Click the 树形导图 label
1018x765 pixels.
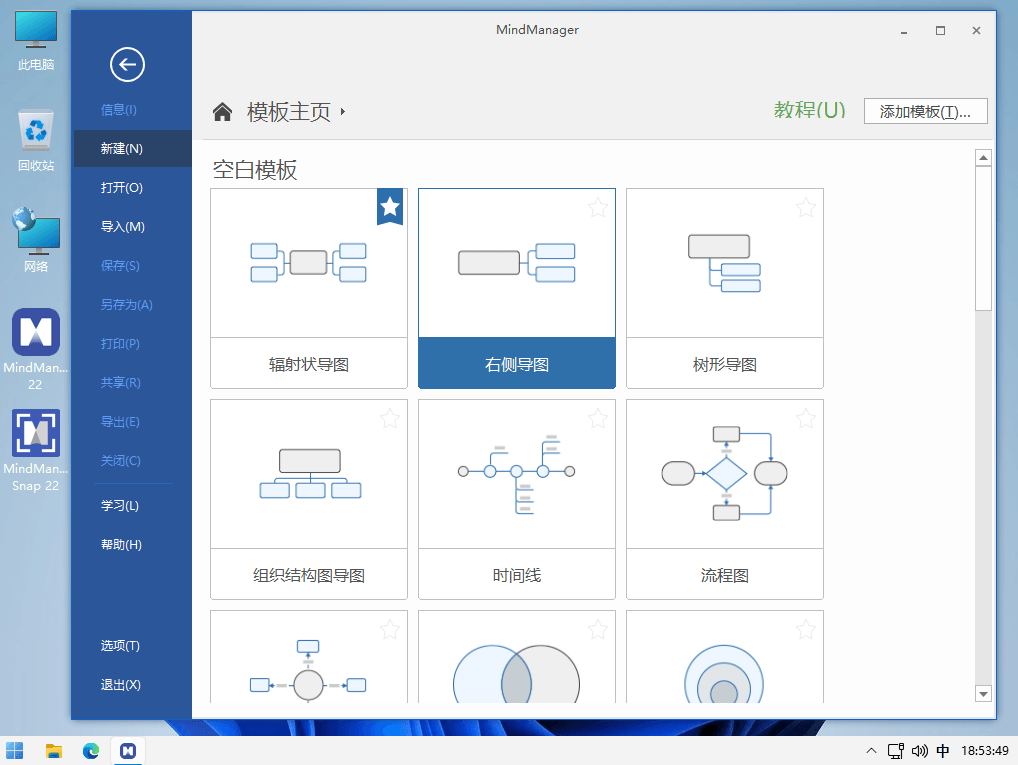tap(725, 364)
